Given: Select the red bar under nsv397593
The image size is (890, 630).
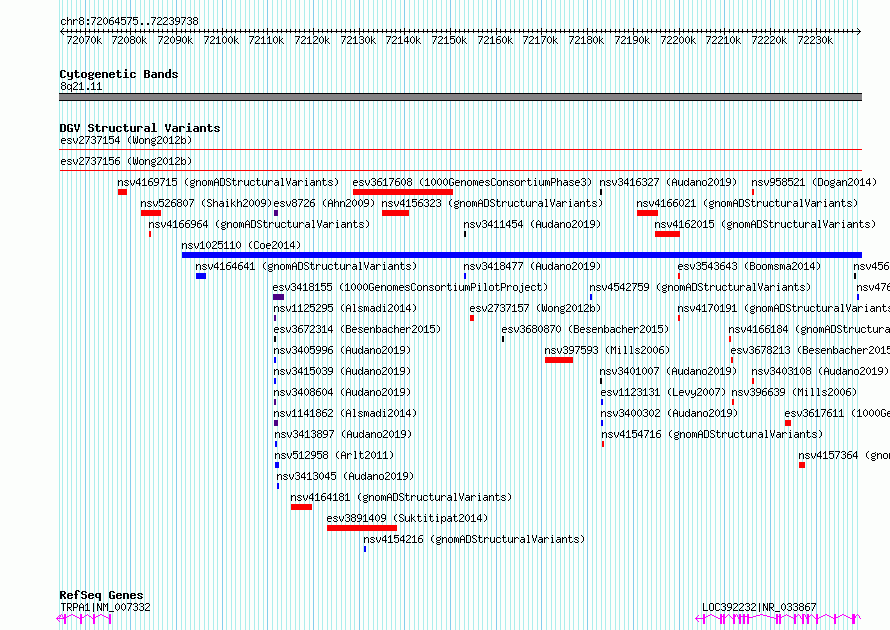Looking at the screenshot, I should pos(559,360).
